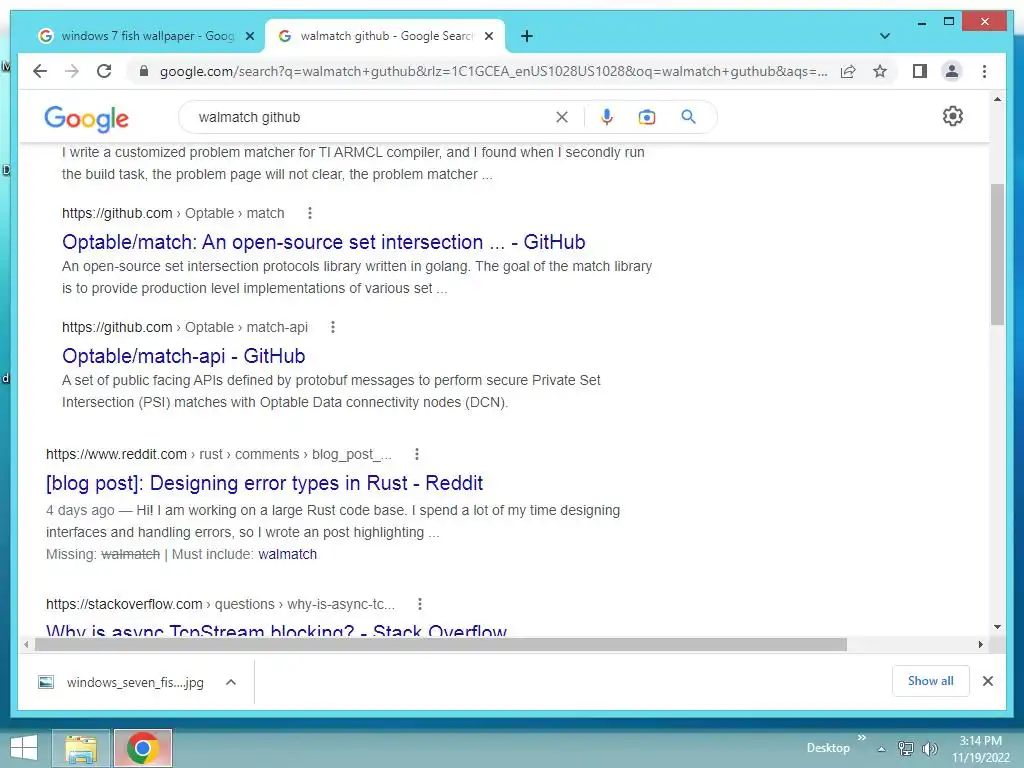Bookmark this page with the star icon
1024x768 pixels.
pyautogui.click(x=880, y=71)
